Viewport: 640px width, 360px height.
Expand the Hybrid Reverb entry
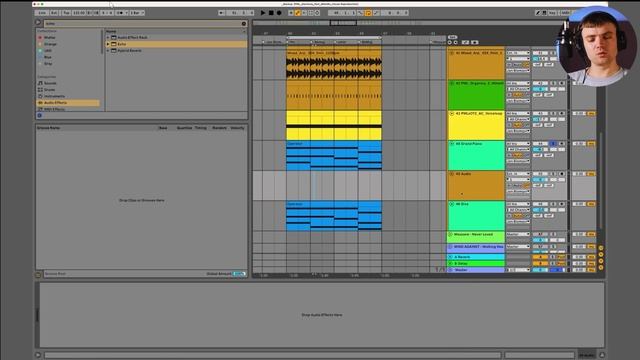[108, 50]
